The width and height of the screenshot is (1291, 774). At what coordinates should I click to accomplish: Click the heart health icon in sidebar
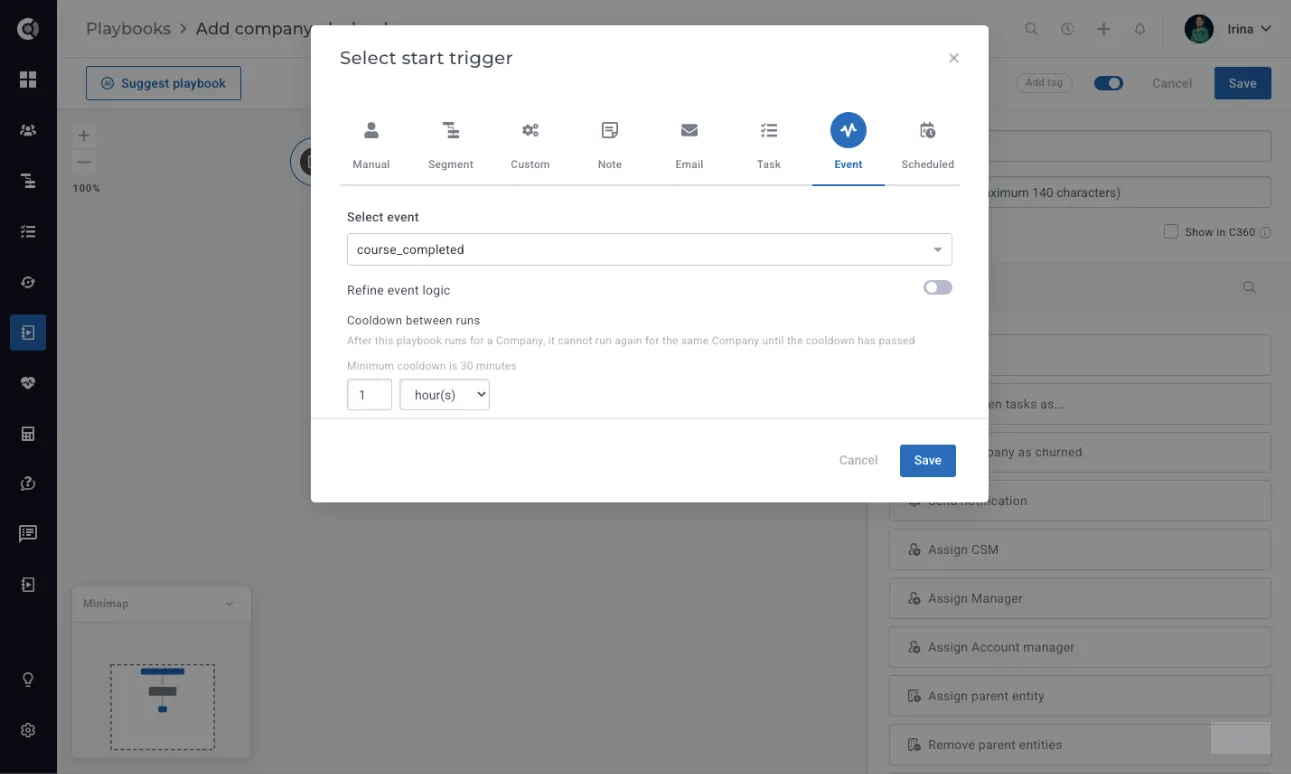click(28, 383)
